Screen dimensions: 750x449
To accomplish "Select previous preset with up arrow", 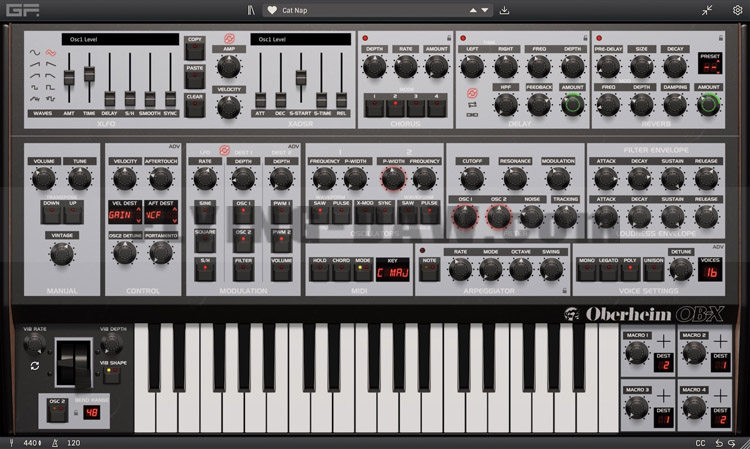I will point(473,10).
